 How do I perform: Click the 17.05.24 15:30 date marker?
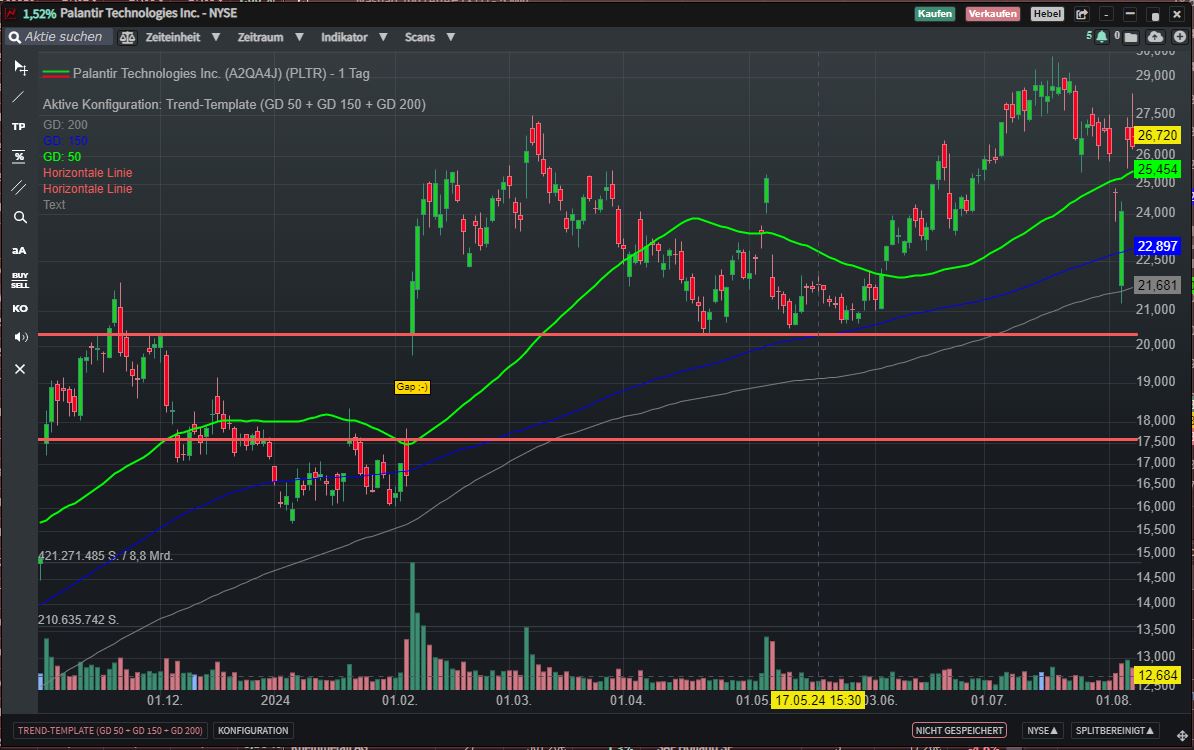(x=818, y=700)
